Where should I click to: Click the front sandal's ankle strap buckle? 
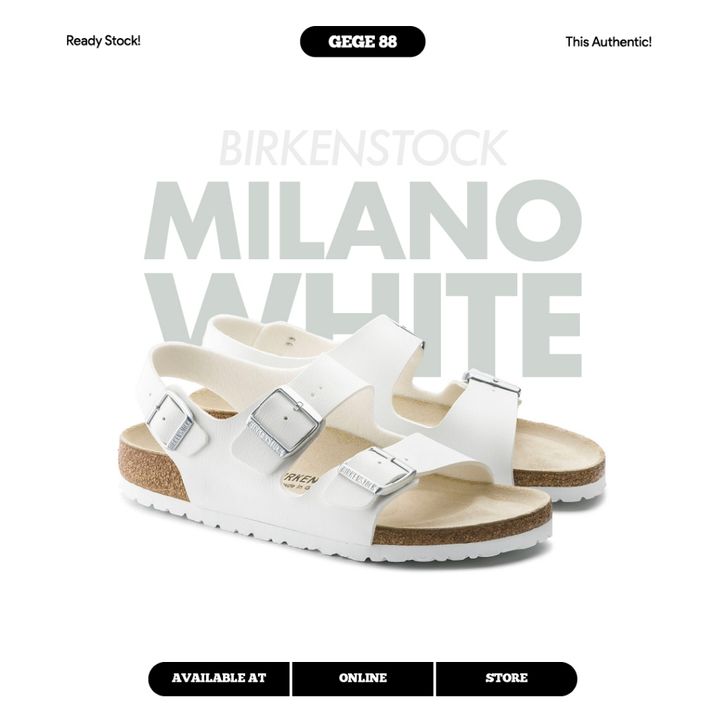pyautogui.click(x=170, y=421)
